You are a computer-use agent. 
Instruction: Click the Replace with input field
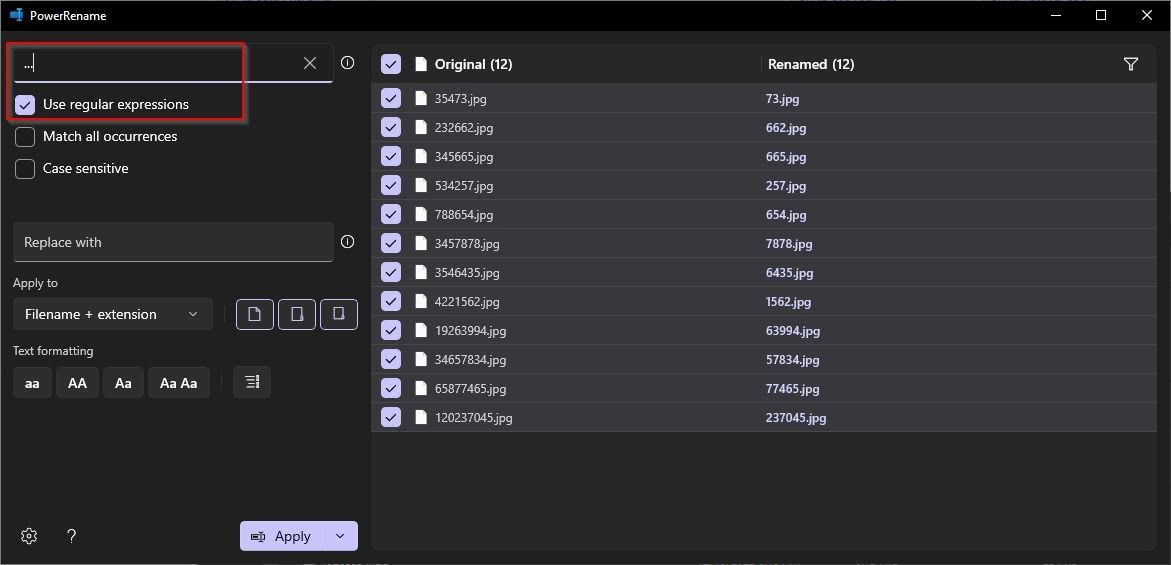pos(172,242)
